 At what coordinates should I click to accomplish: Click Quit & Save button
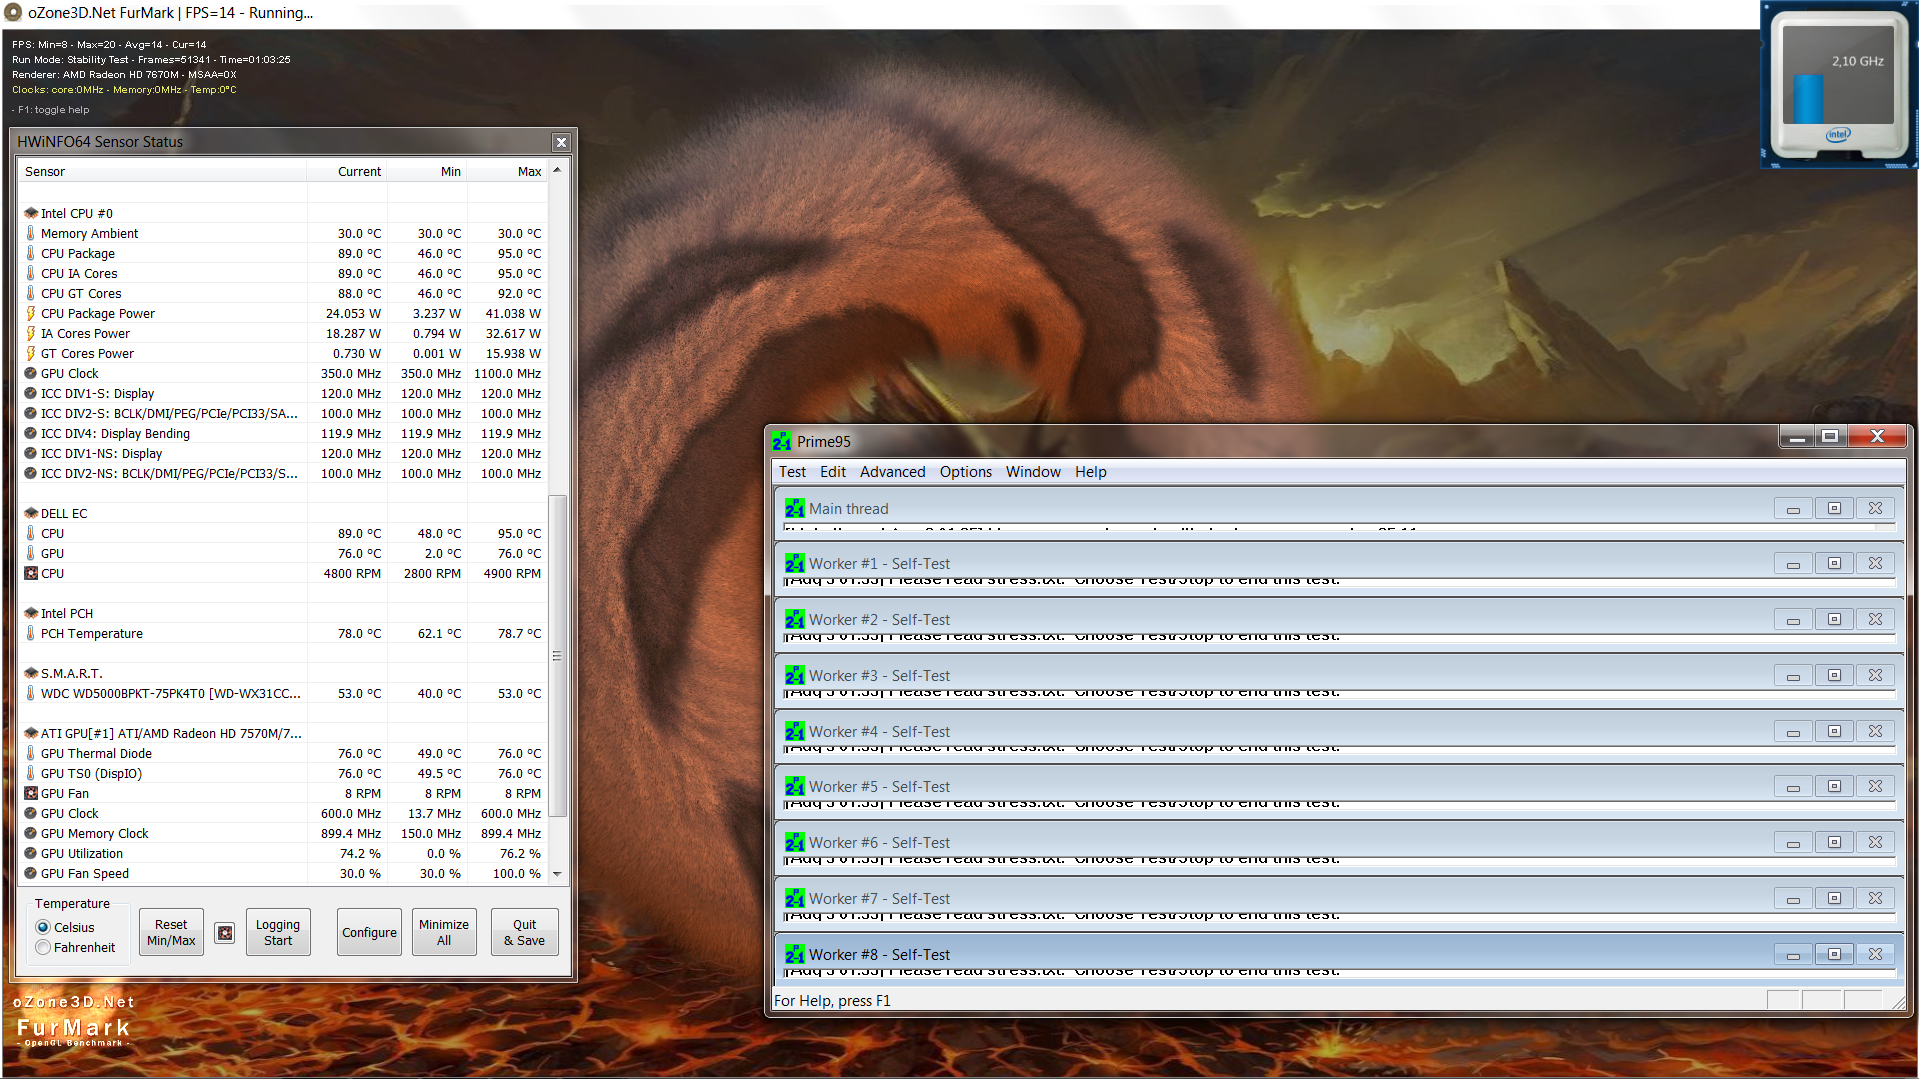click(x=524, y=932)
